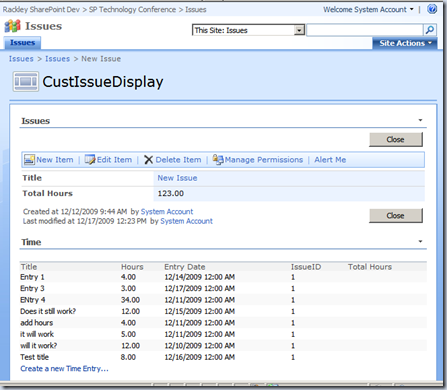Click the Entry Date column header

(185, 267)
